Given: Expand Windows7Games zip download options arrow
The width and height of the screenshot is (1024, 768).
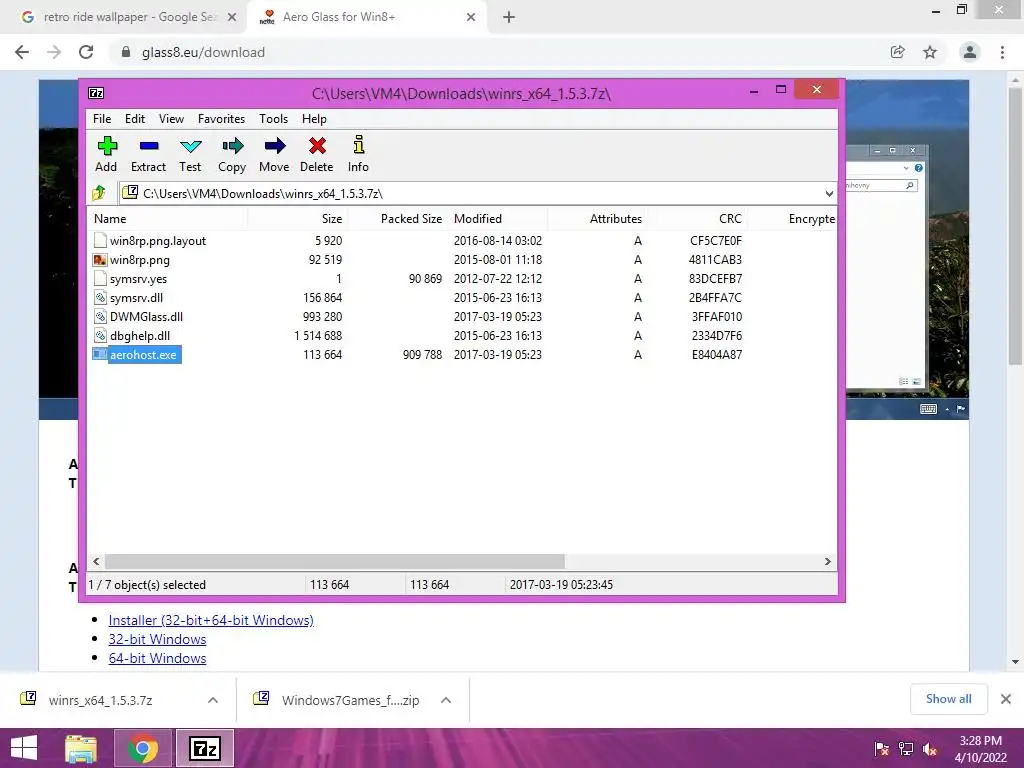Looking at the screenshot, I should coord(446,700).
